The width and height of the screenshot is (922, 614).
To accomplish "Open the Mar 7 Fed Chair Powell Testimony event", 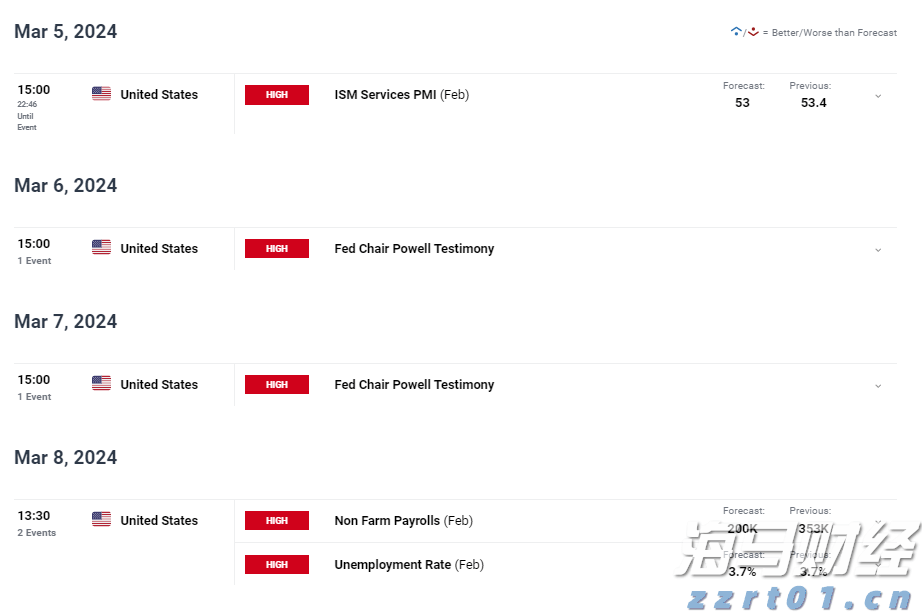I will click(x=414, y=385).
